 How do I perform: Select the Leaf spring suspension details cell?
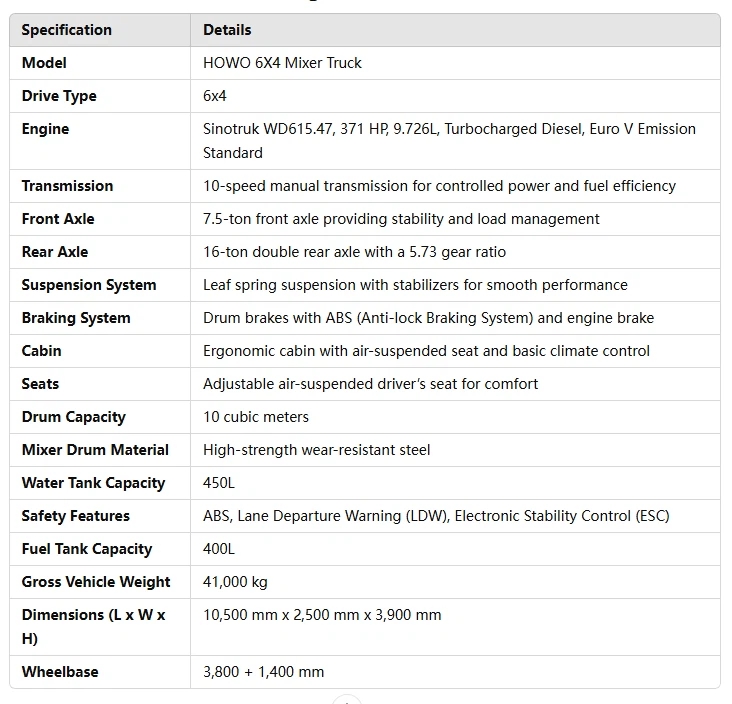click(x=415, y=285)
